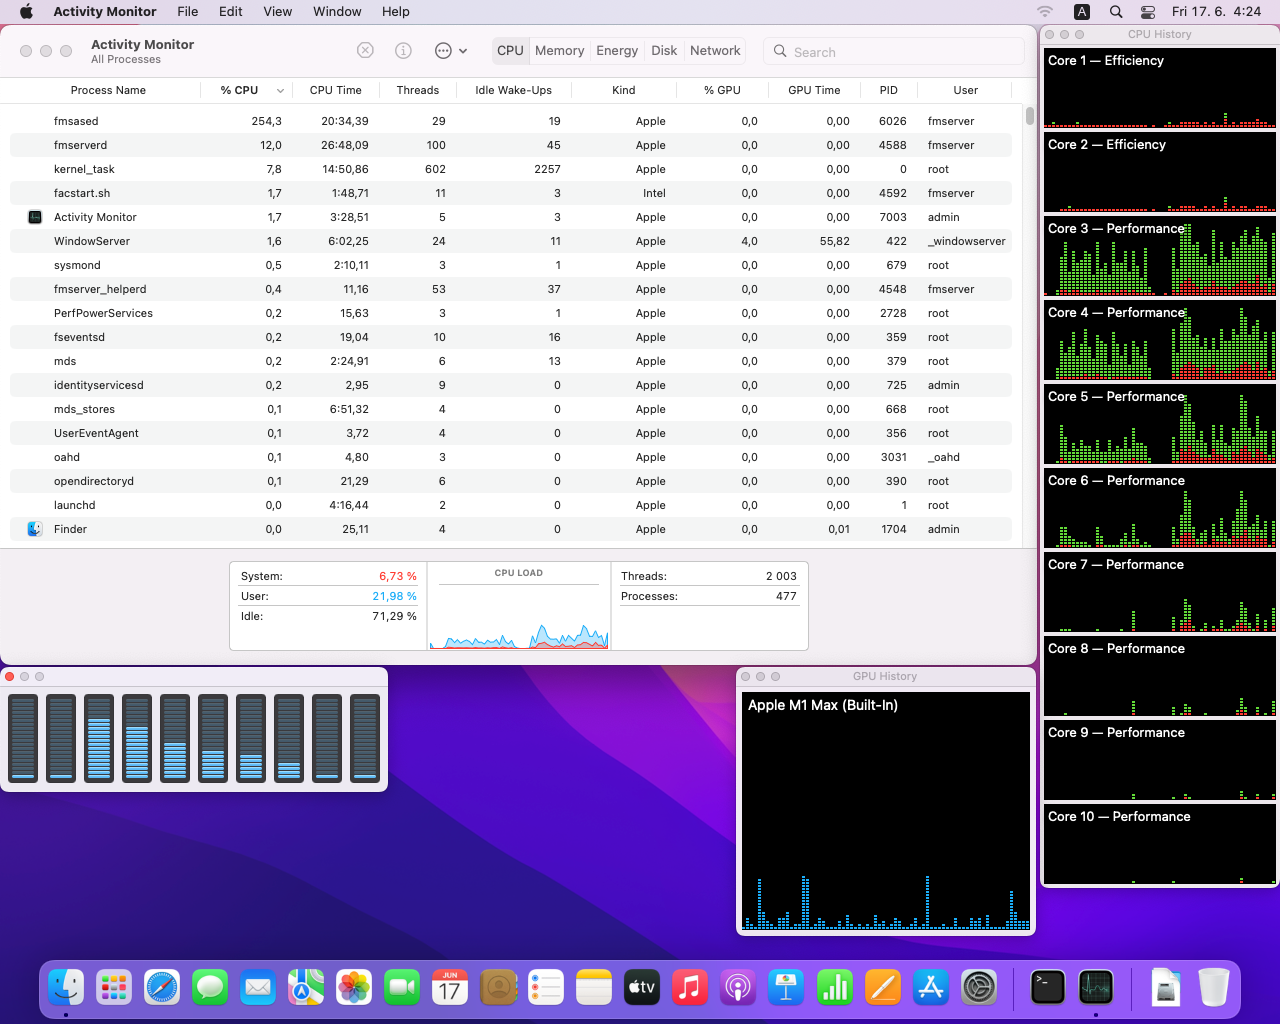Click the Wi-Fi status icon in menu bar
The image size is (1280, 1024).
coord(1045,12)
